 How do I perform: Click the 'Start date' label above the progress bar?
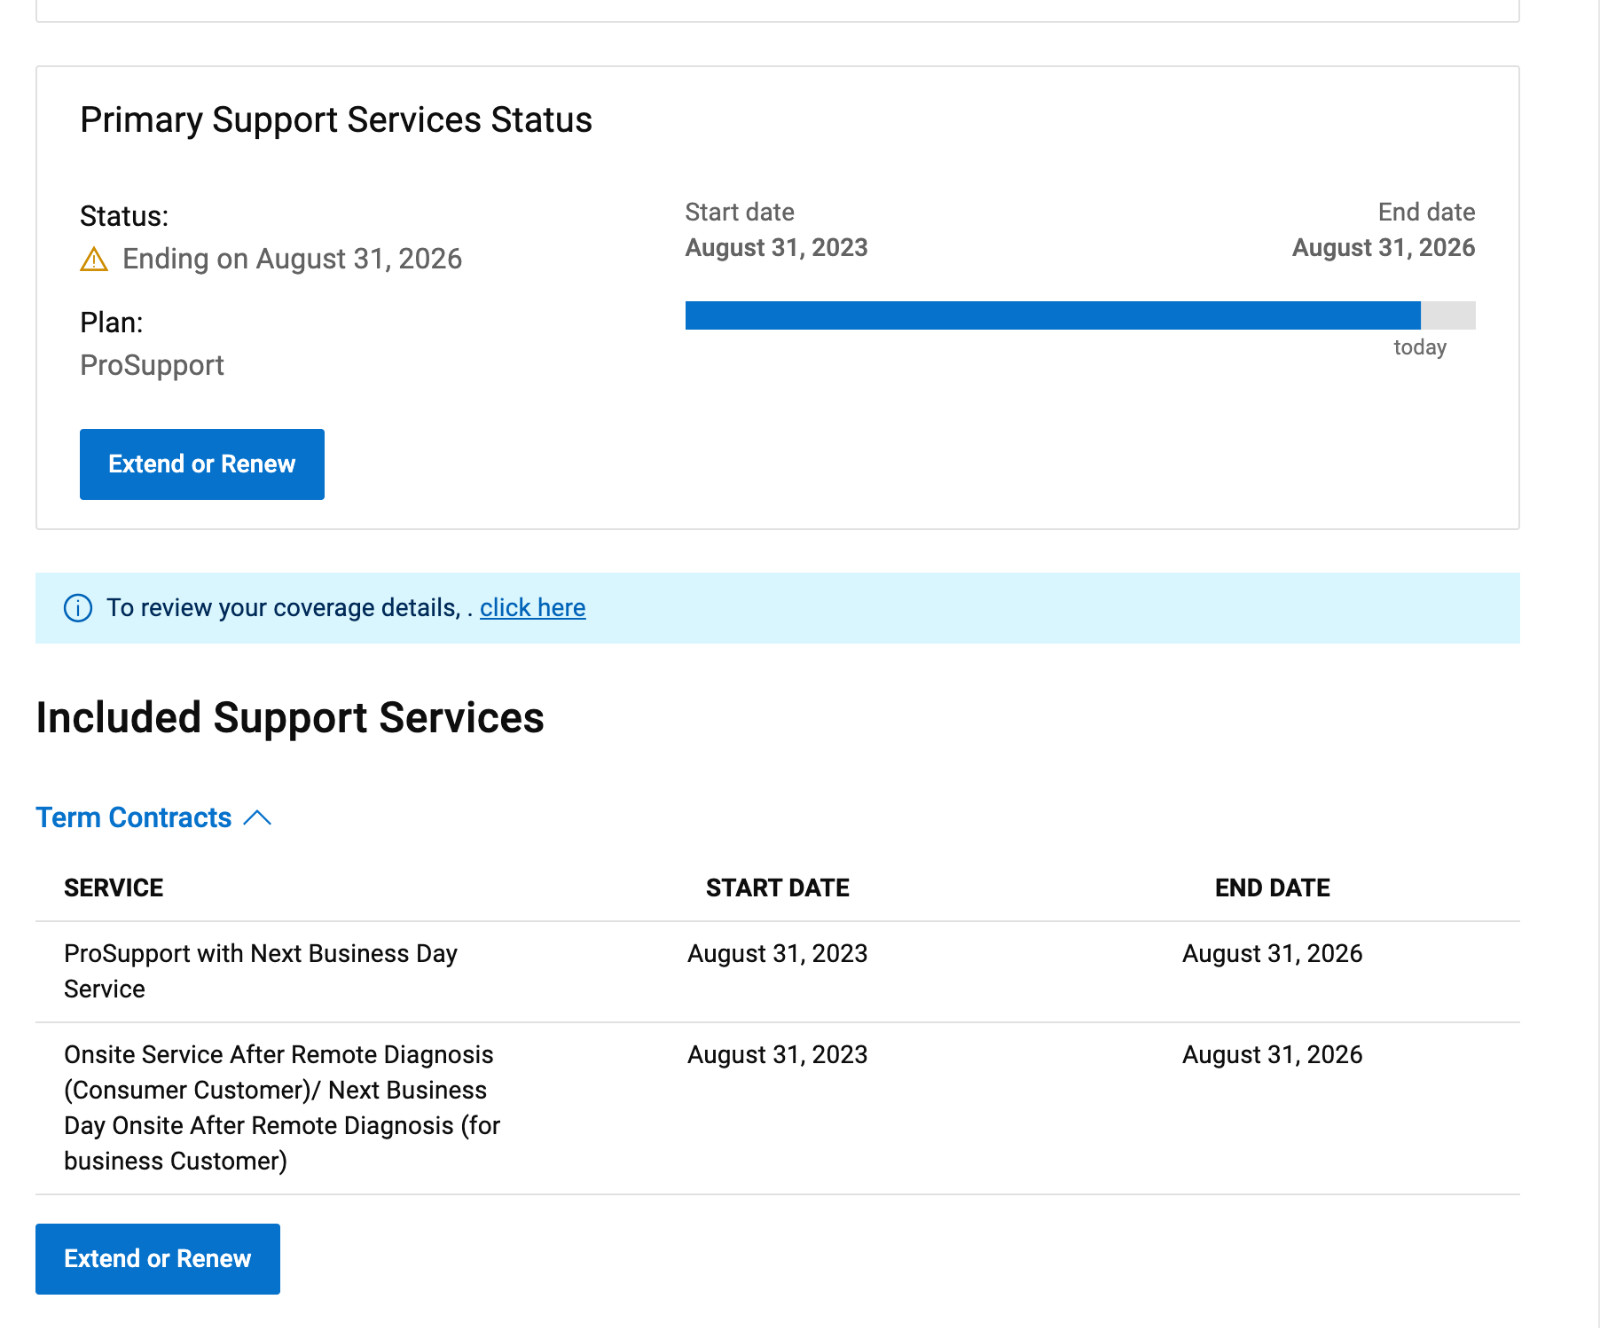click(740, 212)
